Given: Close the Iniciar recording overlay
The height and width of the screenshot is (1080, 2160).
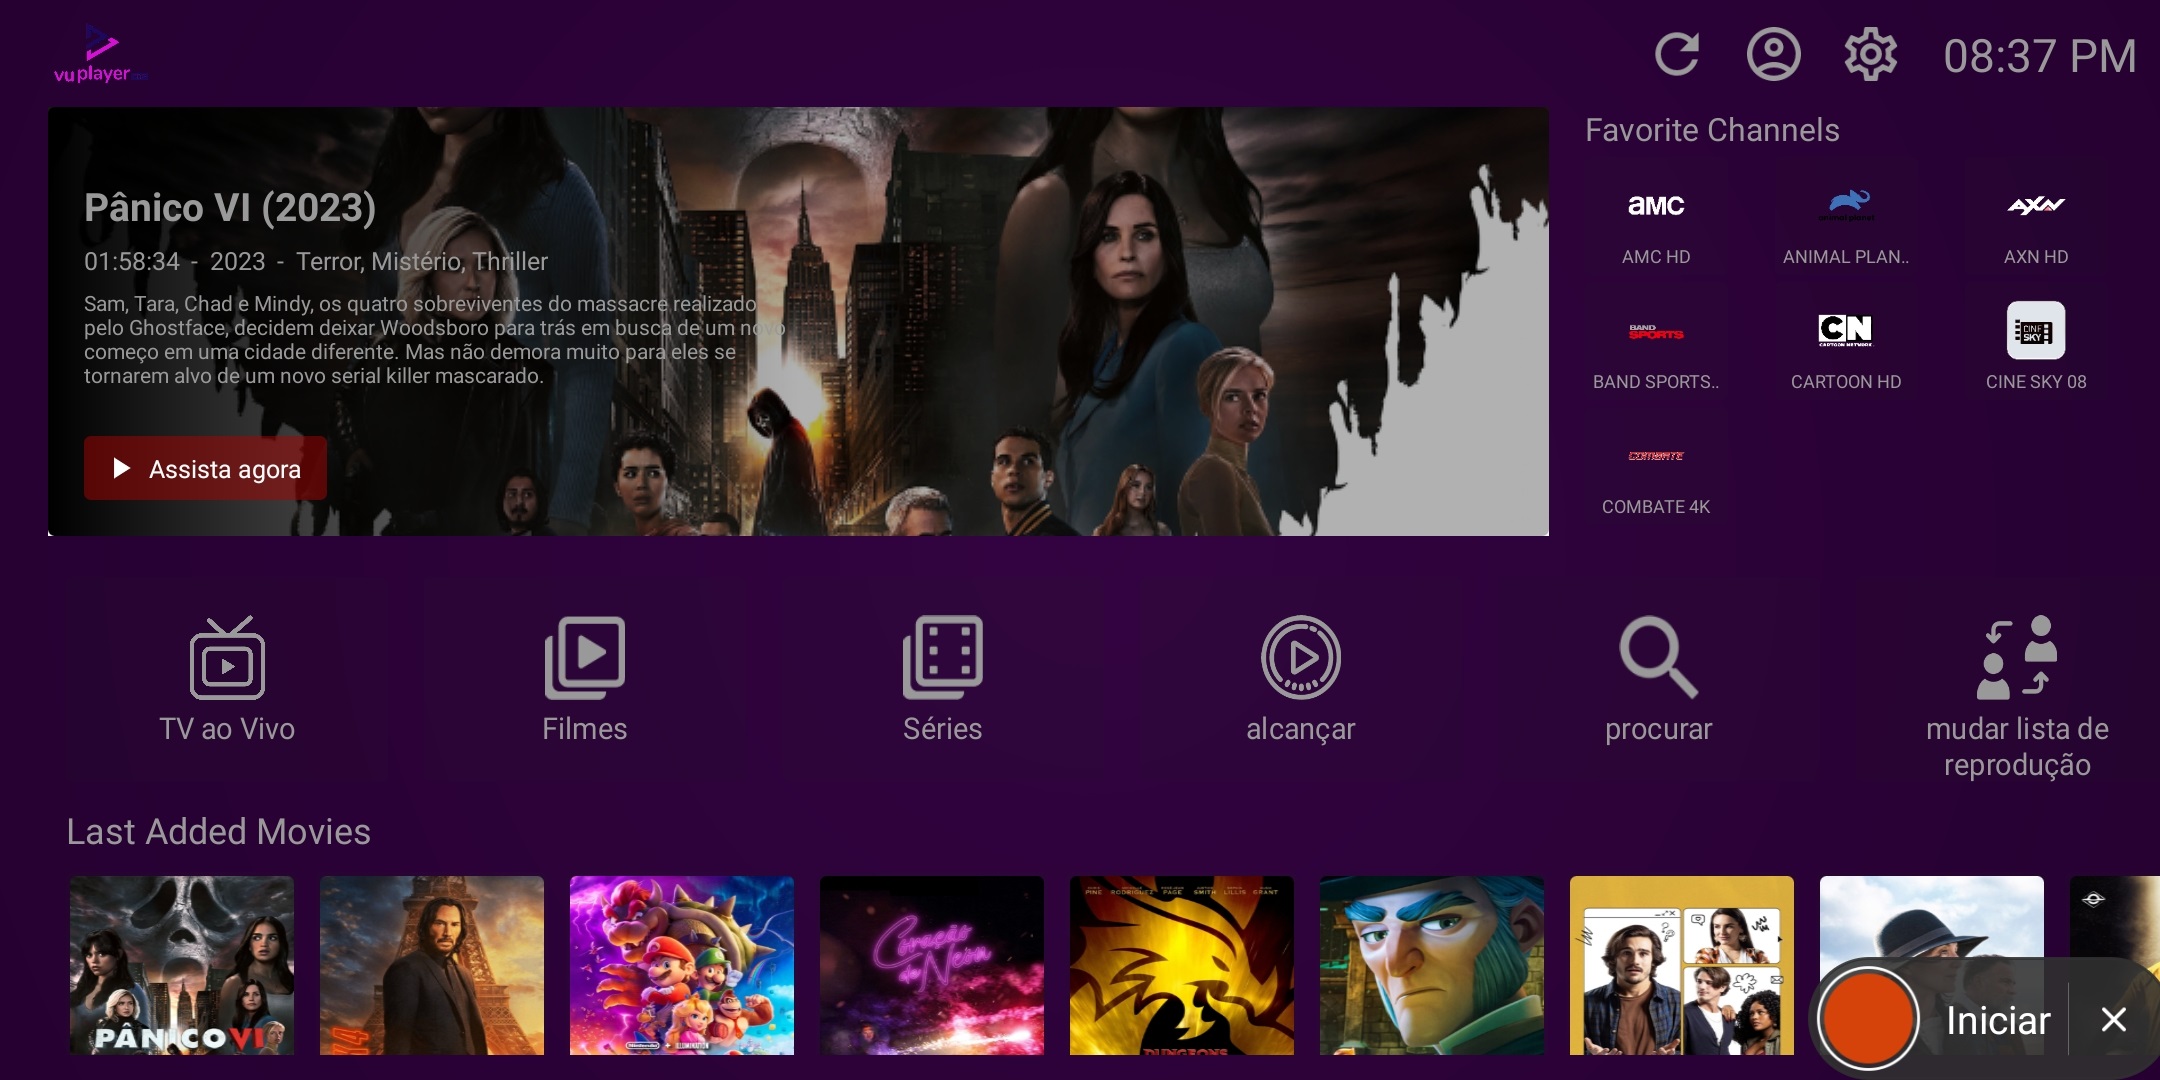Looking at the screenshot, I should 2113,1020.
